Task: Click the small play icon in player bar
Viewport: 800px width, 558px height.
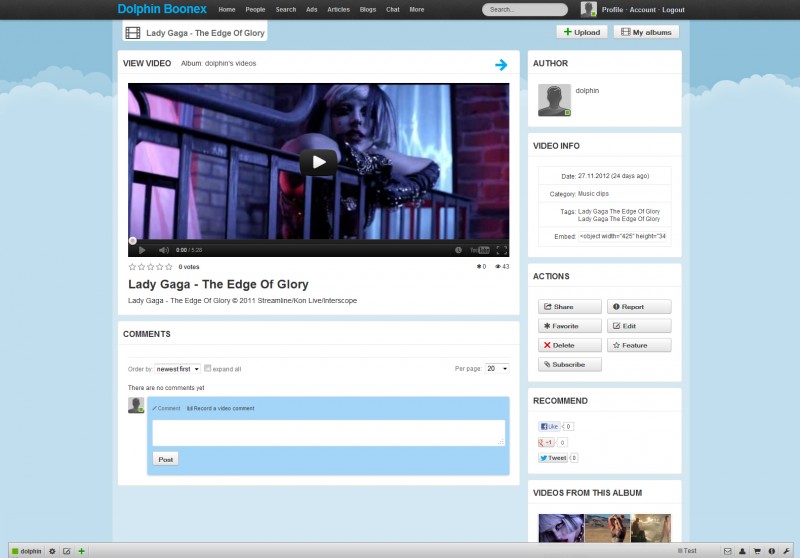Action: pyautogui.click(x=142, y=250)
